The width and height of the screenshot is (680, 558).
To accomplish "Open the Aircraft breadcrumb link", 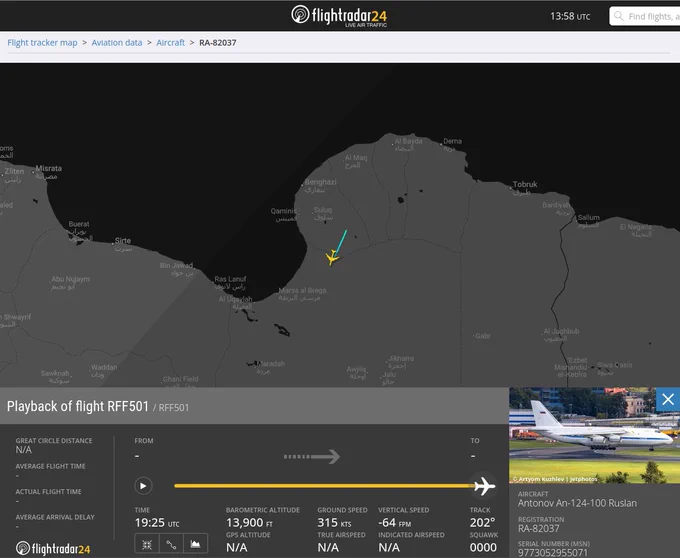I will pos(170,42).
